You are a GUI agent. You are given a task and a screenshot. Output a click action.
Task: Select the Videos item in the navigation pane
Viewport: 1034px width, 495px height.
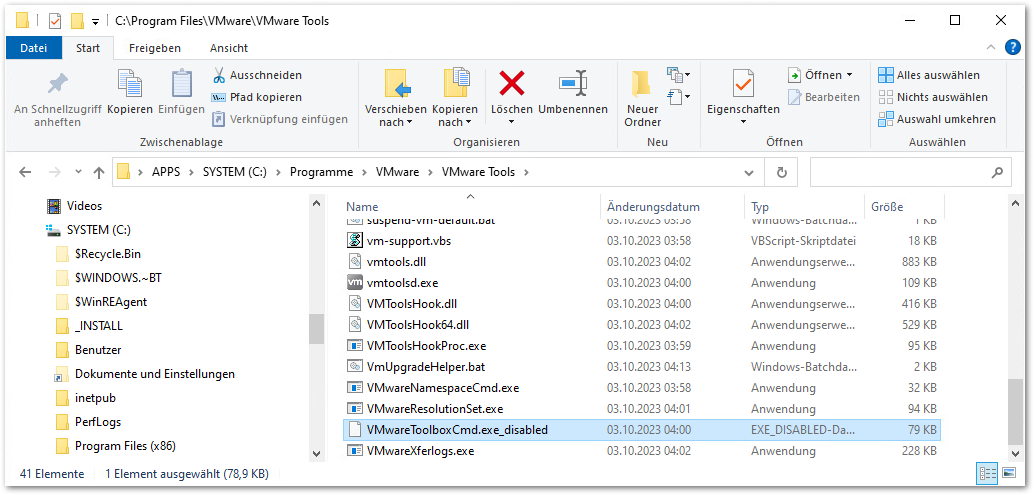[x=84, y=206]
